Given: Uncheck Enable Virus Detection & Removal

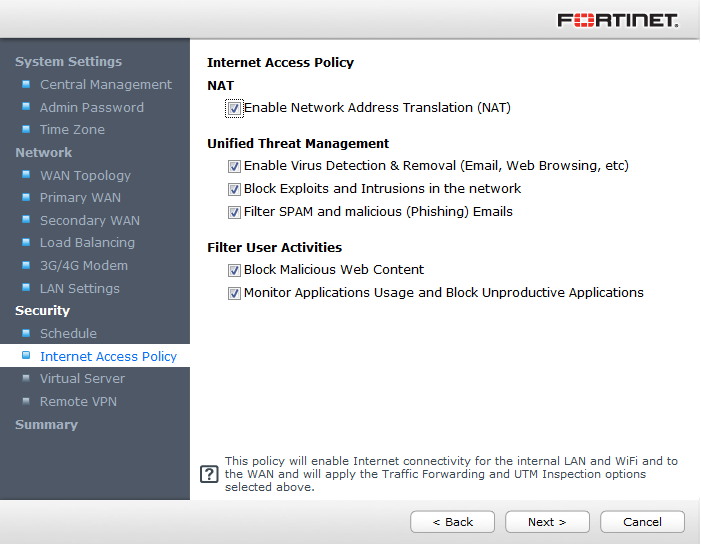Looking at the screenshot, I should pyautogui.click(x=234, y=166).
